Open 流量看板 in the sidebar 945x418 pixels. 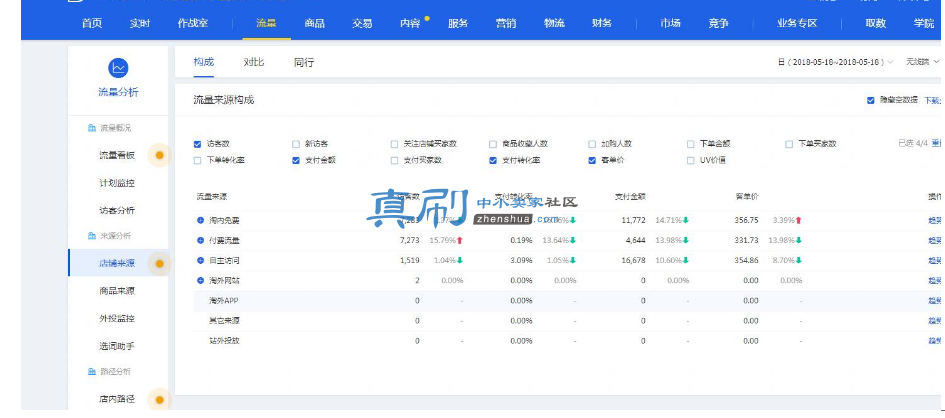(x=117, y=155)
